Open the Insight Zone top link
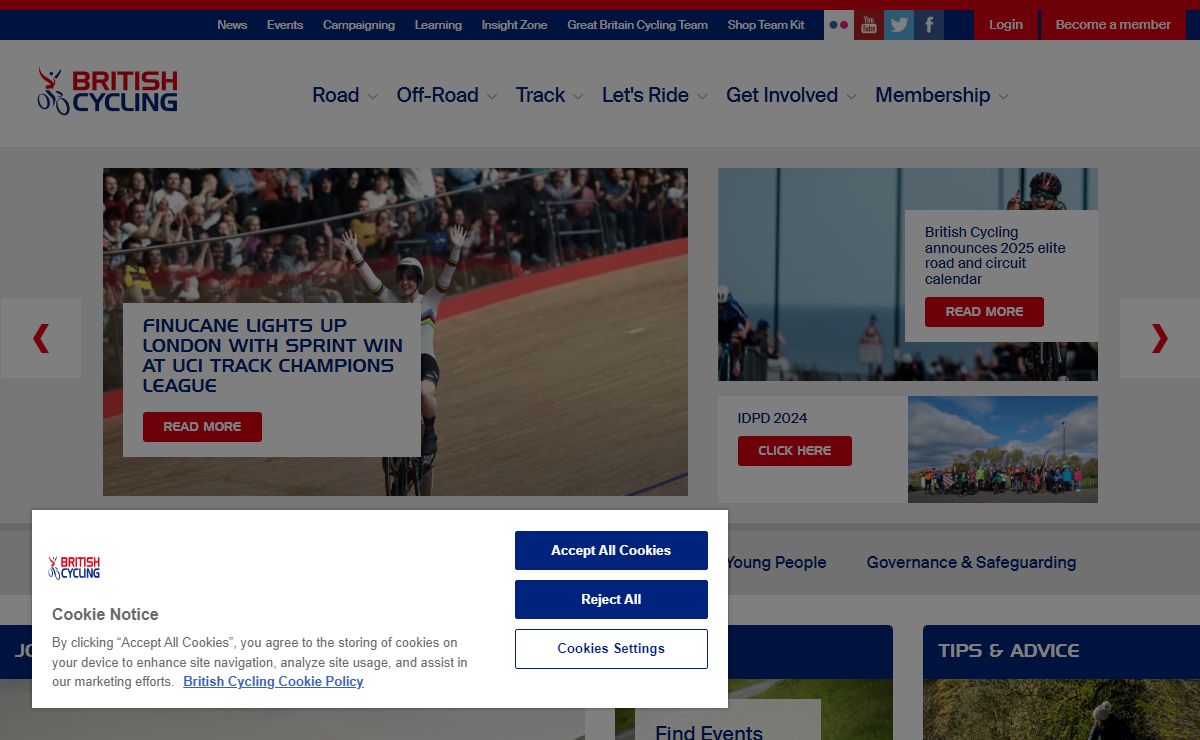 coord(514,25)
